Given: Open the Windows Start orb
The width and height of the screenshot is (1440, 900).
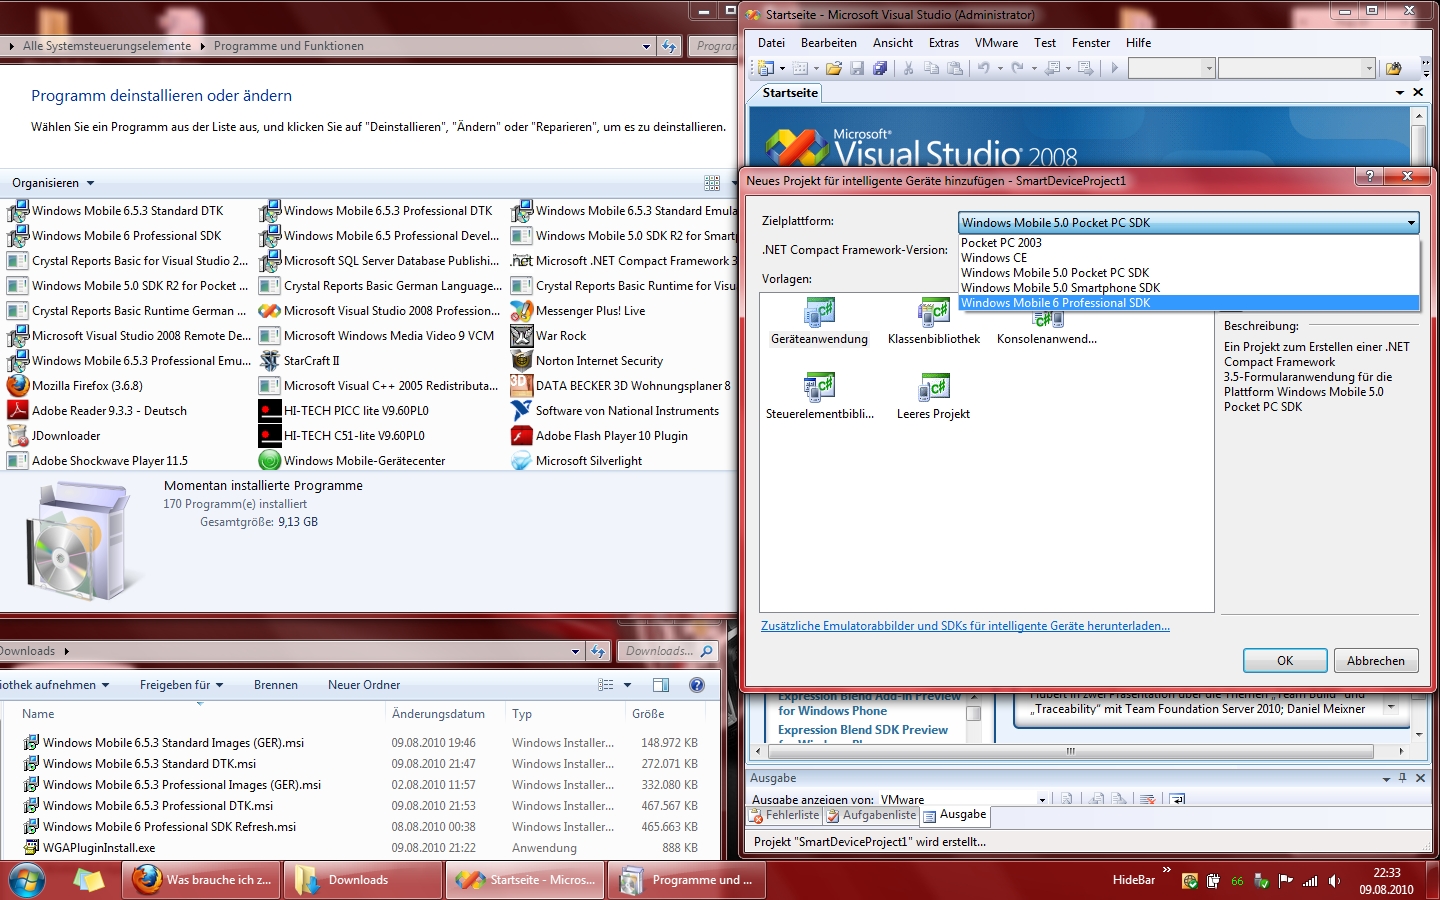Looking at the screenshot, I should pos(27,880).
